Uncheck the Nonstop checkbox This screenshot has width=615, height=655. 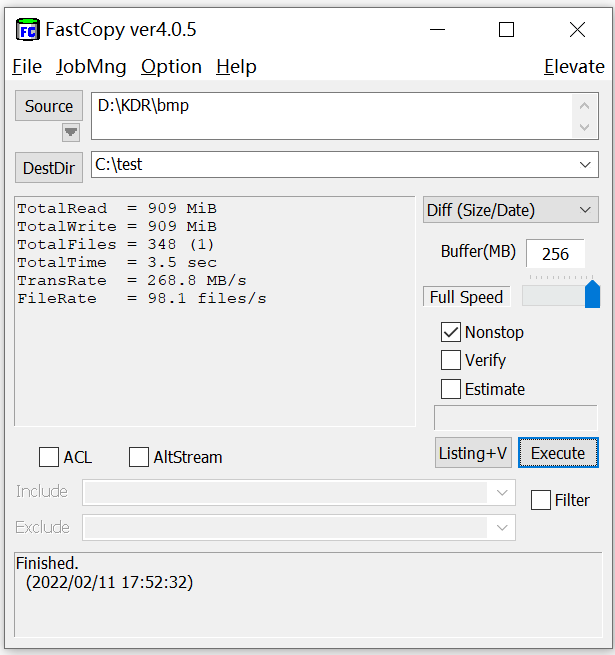[x=451, y=332]
